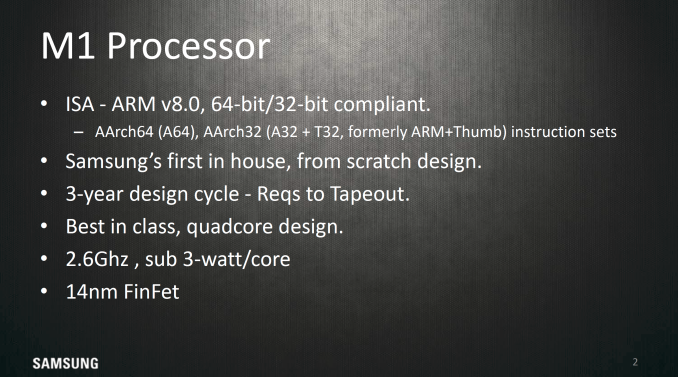The image size is (678, 377).
Task: Click the word Processor in the title
Action: tap(189, 46)
